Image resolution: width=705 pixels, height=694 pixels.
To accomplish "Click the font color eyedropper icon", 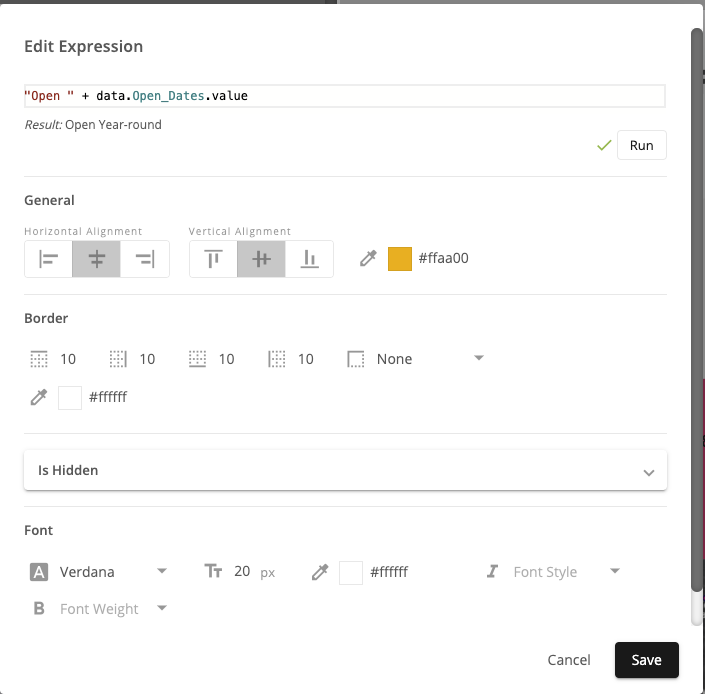I will [x=320, y=572].
